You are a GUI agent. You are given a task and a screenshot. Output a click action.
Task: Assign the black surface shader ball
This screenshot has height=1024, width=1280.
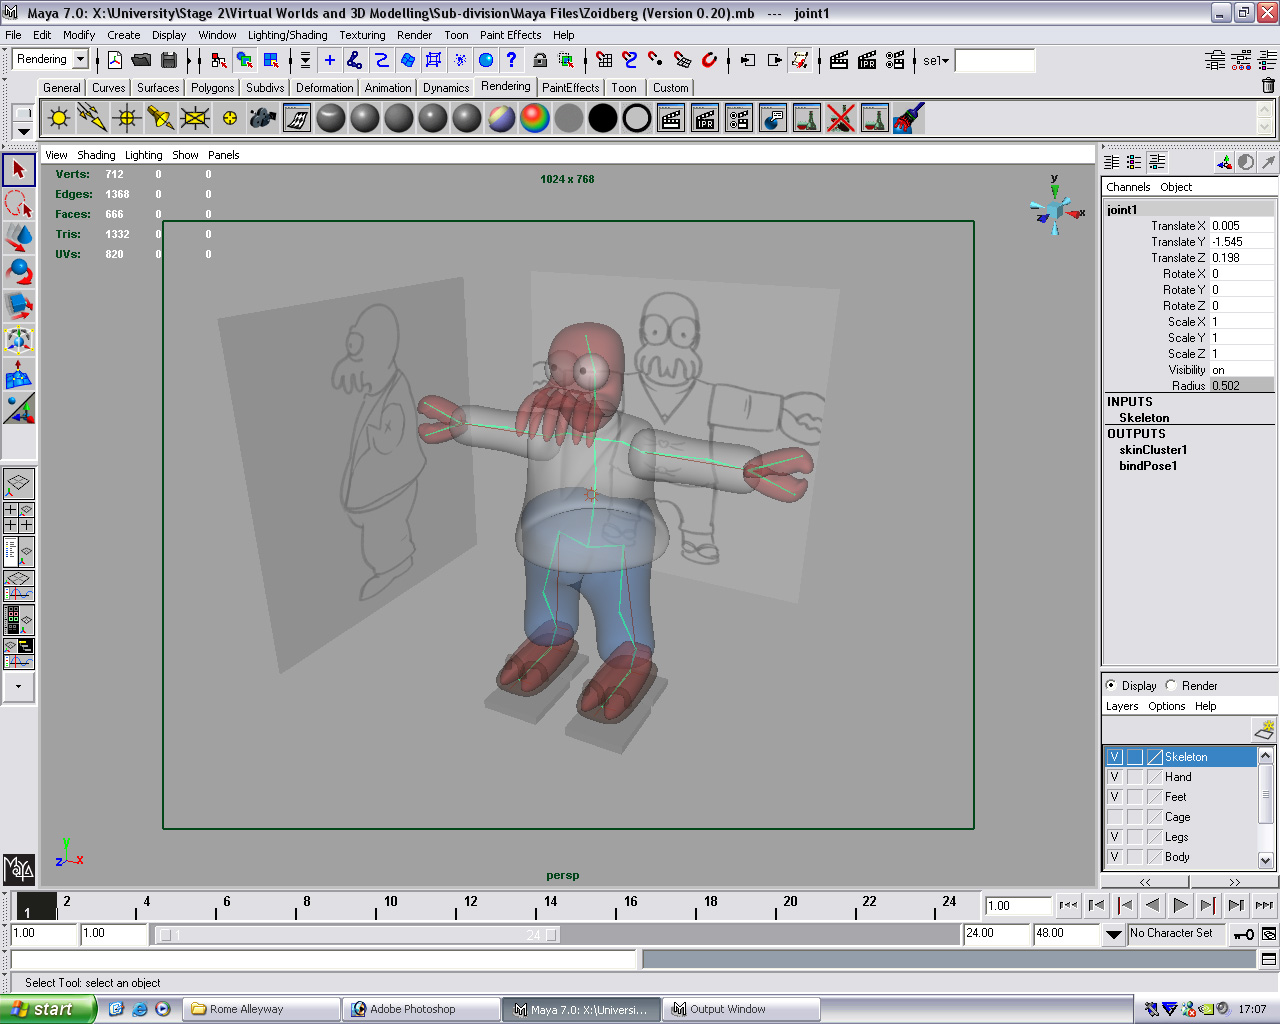coord(603,118)
